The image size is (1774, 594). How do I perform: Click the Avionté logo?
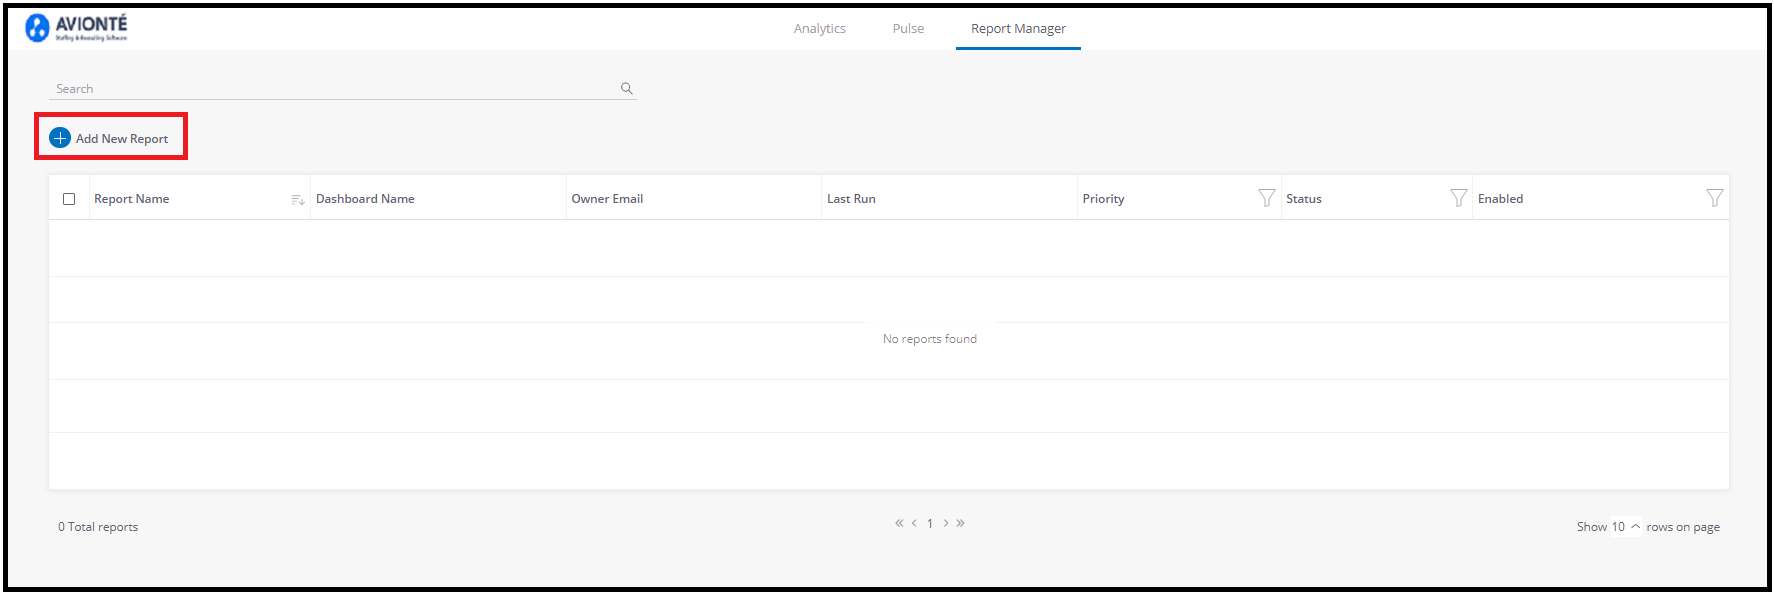click(76, 28)
